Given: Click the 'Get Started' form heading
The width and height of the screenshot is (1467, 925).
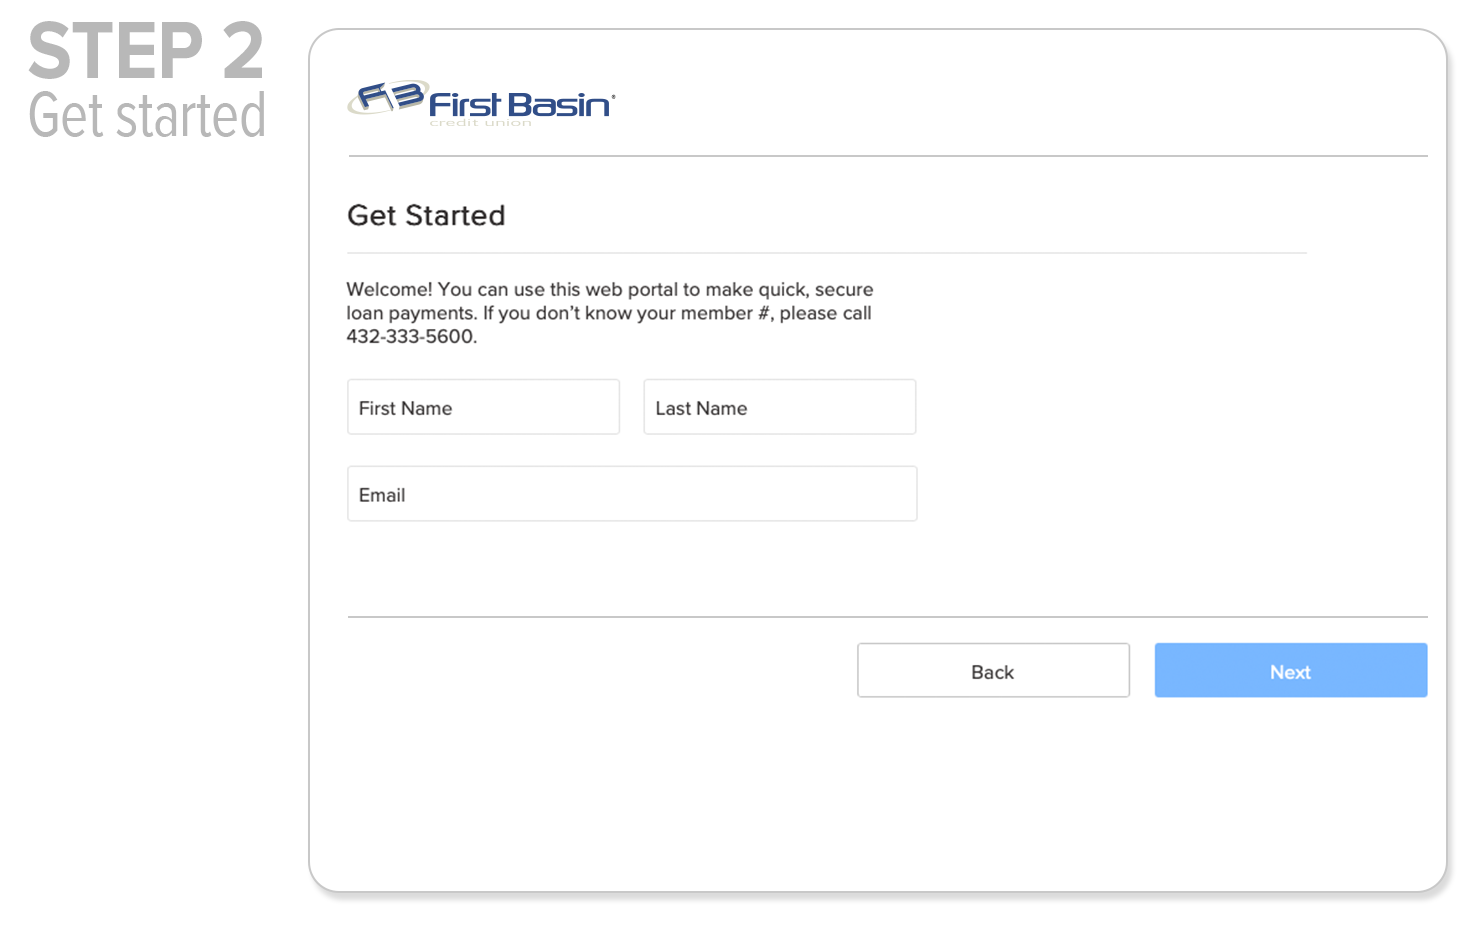Looking at the screenshot, I should pyautogui.click(x=426, y=215).
